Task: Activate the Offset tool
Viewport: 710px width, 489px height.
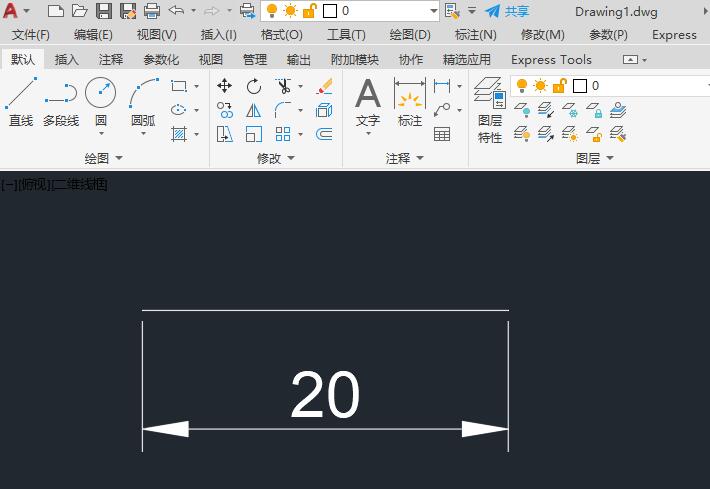Action: pyautogui.click(x=324, y=134)
